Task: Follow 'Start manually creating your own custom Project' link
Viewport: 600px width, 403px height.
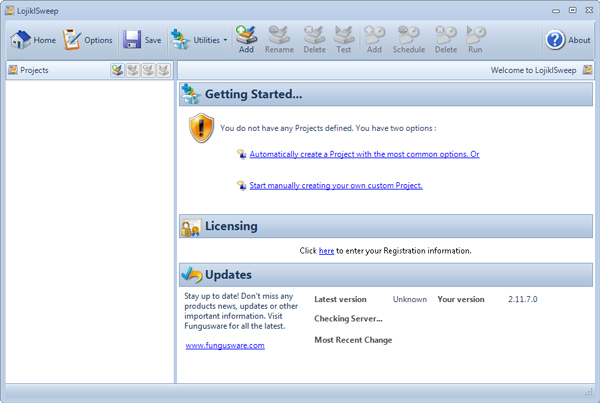Action: click(x=336, y=185)
